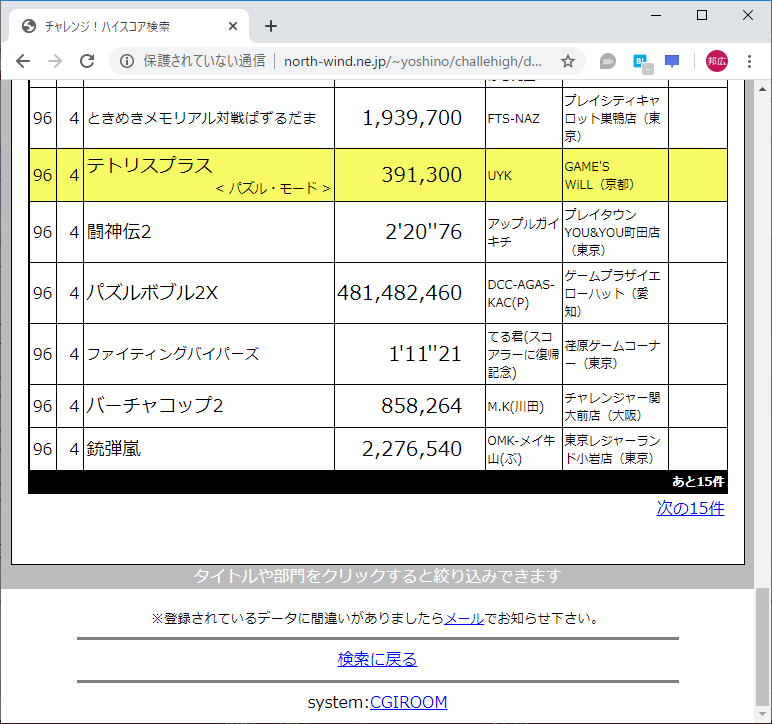Image resolution: width=772 pixels, height=724 pixels.
Task: Filter by title 闘神伝2
Action: click(x=119, y=231)
